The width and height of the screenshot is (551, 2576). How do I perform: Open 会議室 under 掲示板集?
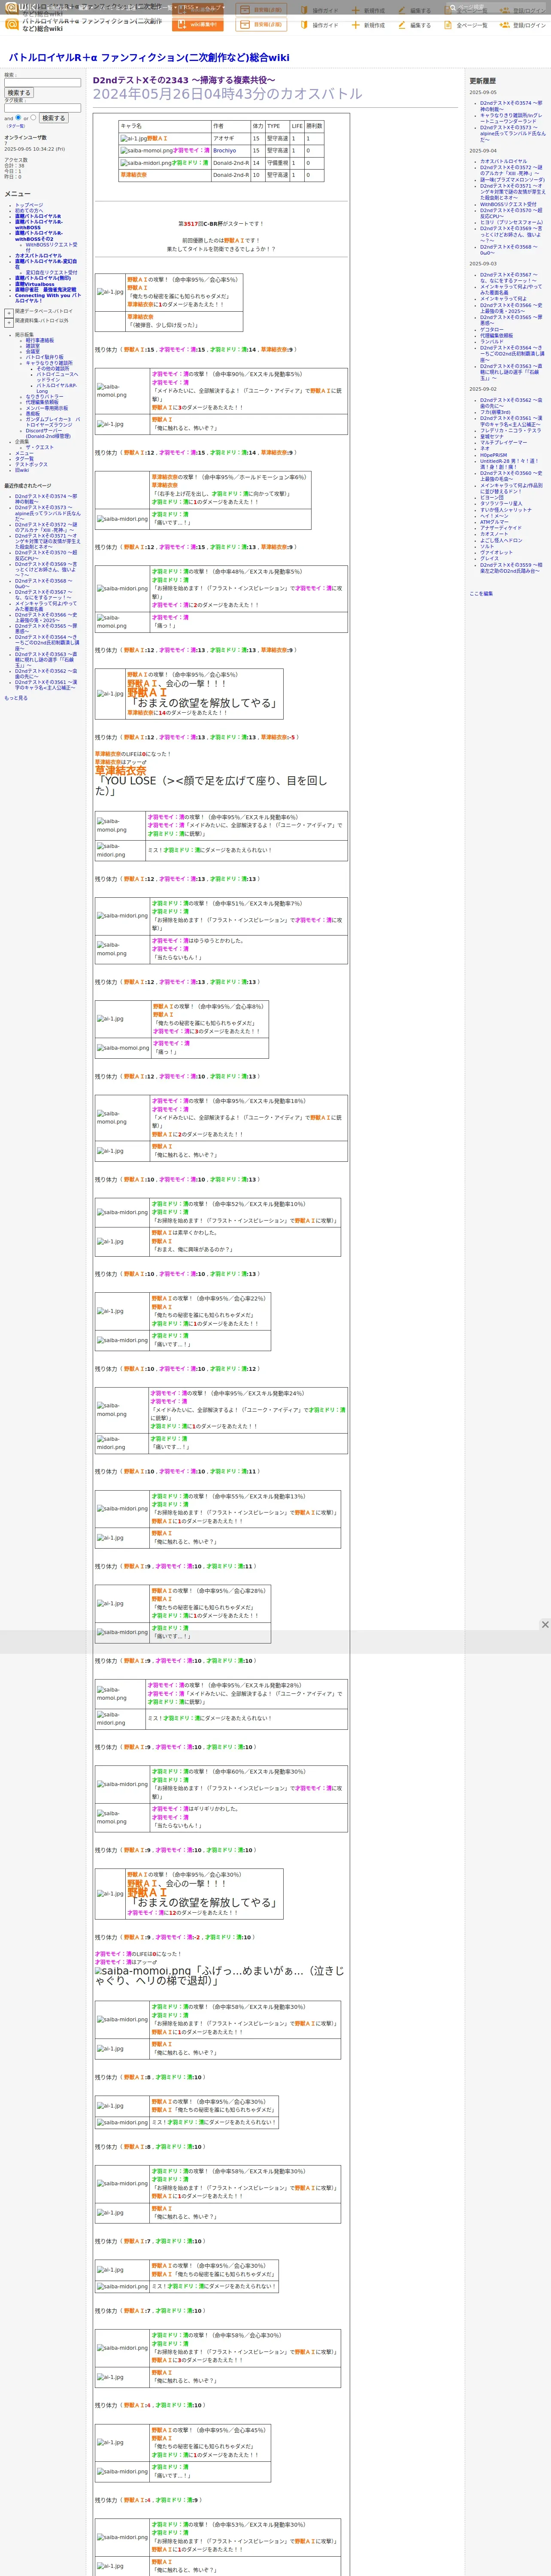[x=33, y=352]
